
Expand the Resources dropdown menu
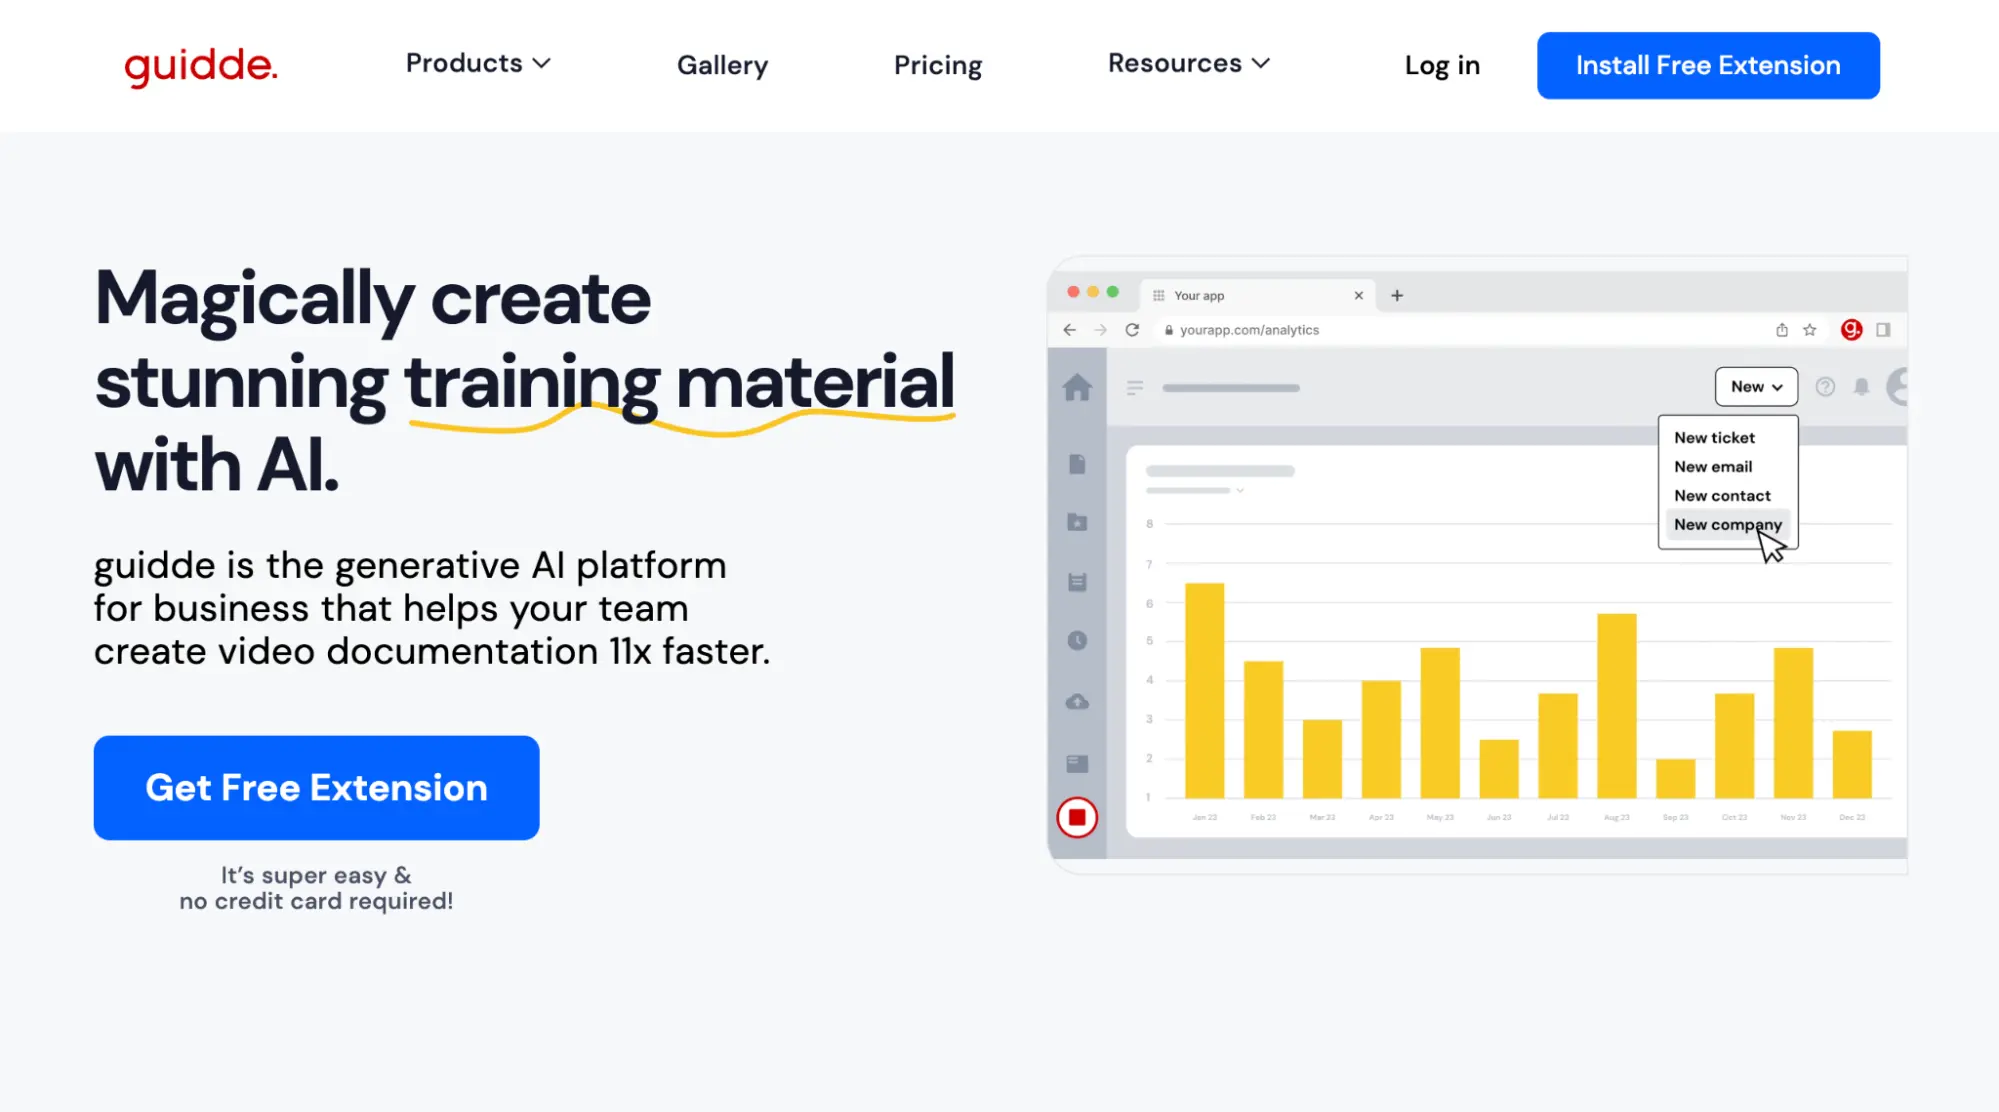point(1188,63)
